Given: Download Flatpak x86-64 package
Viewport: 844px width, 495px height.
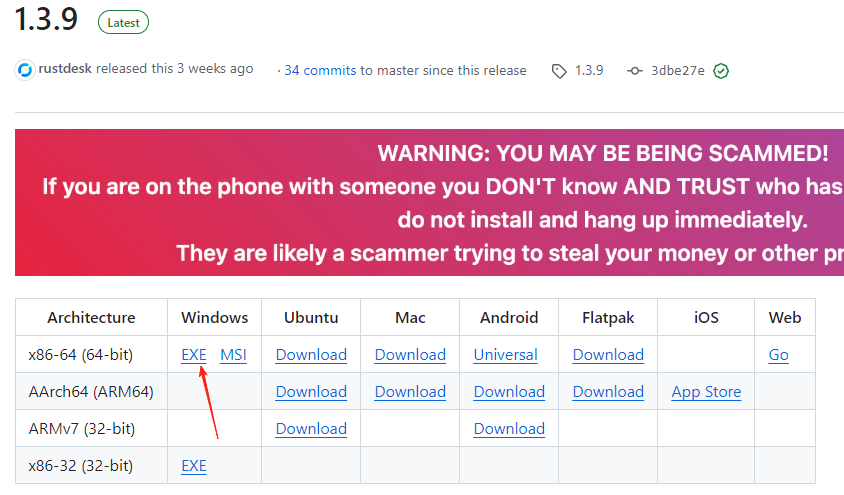Looking at the screenshot, I should [x=608, y=355].
